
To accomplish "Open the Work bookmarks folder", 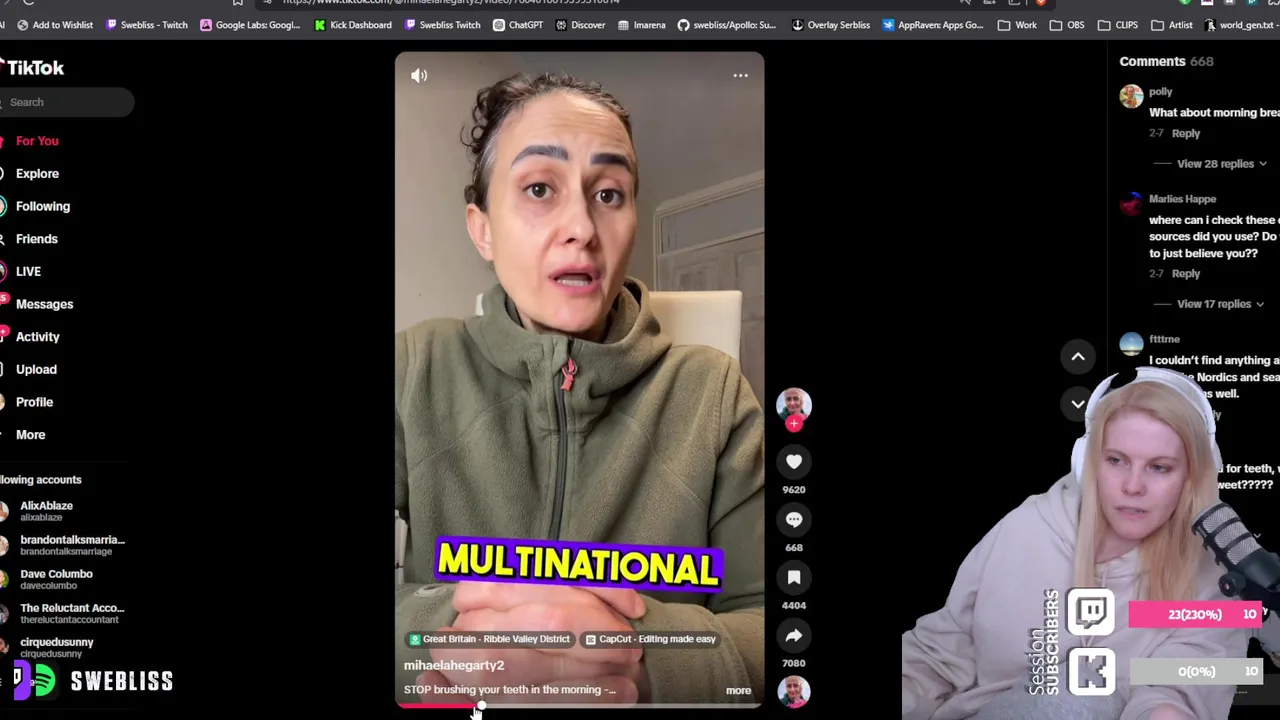I will pos(1017,25).
